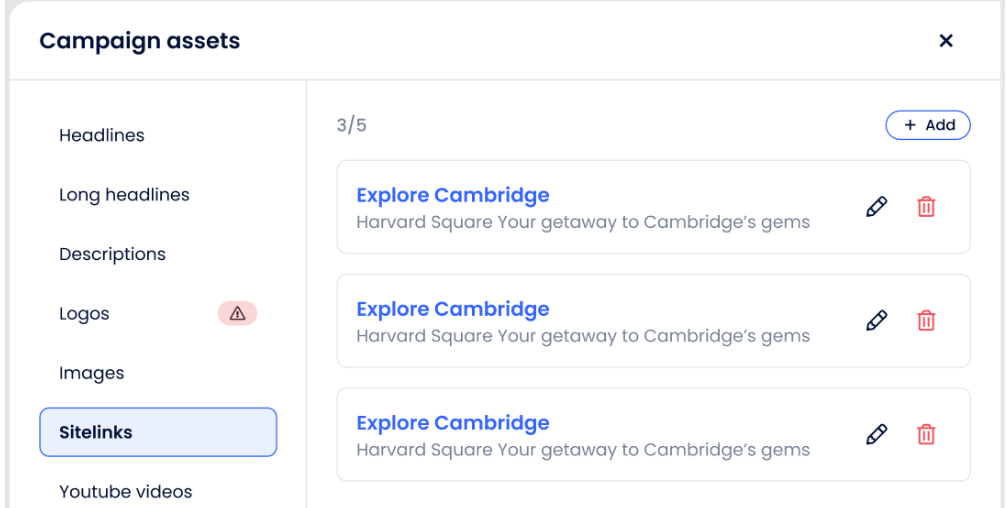Click pencil icon on second sitelink
This screenshot has height=508, width=1006.
coord(876,321)
